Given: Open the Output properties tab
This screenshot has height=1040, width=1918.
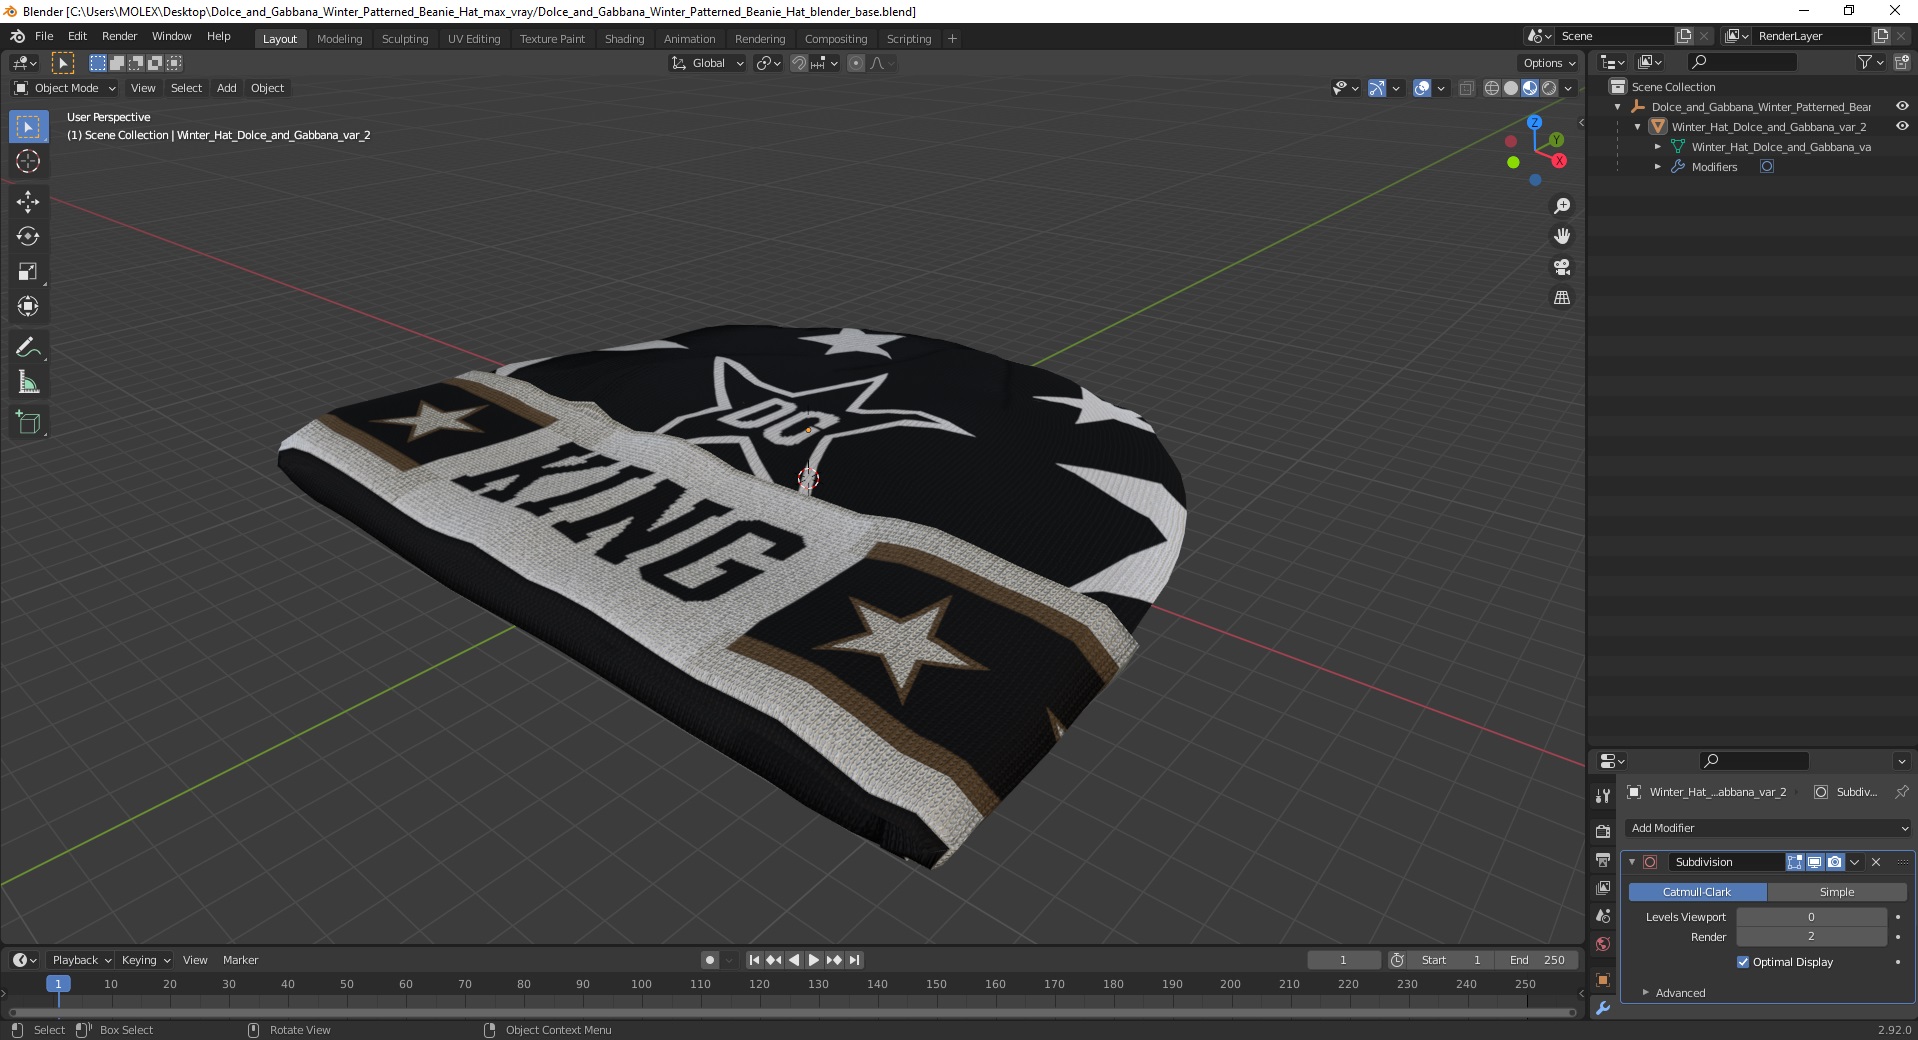Looking at the screenshot, I should 1603,860.
